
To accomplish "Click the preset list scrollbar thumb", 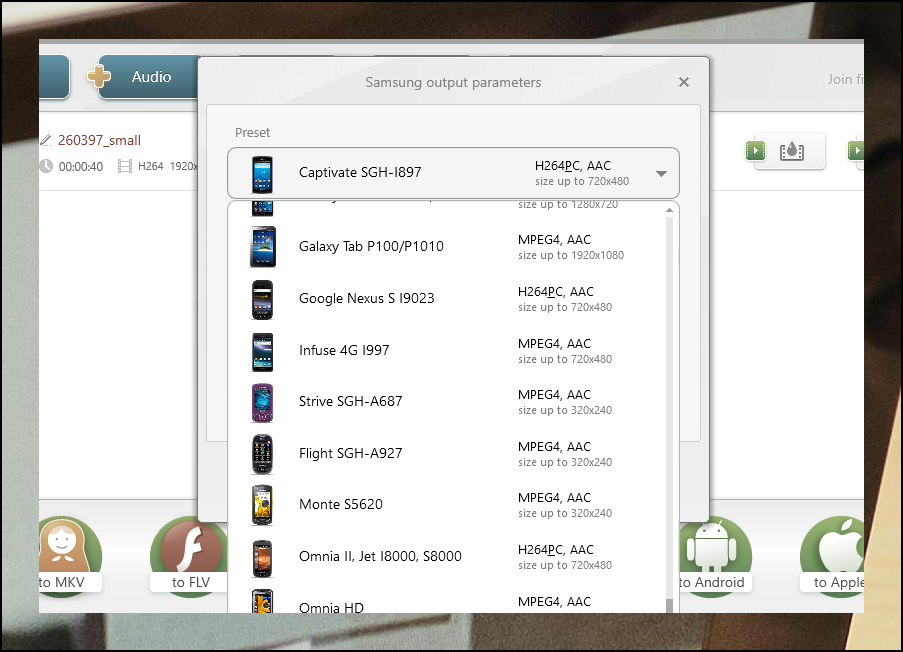I will [669, 605].
